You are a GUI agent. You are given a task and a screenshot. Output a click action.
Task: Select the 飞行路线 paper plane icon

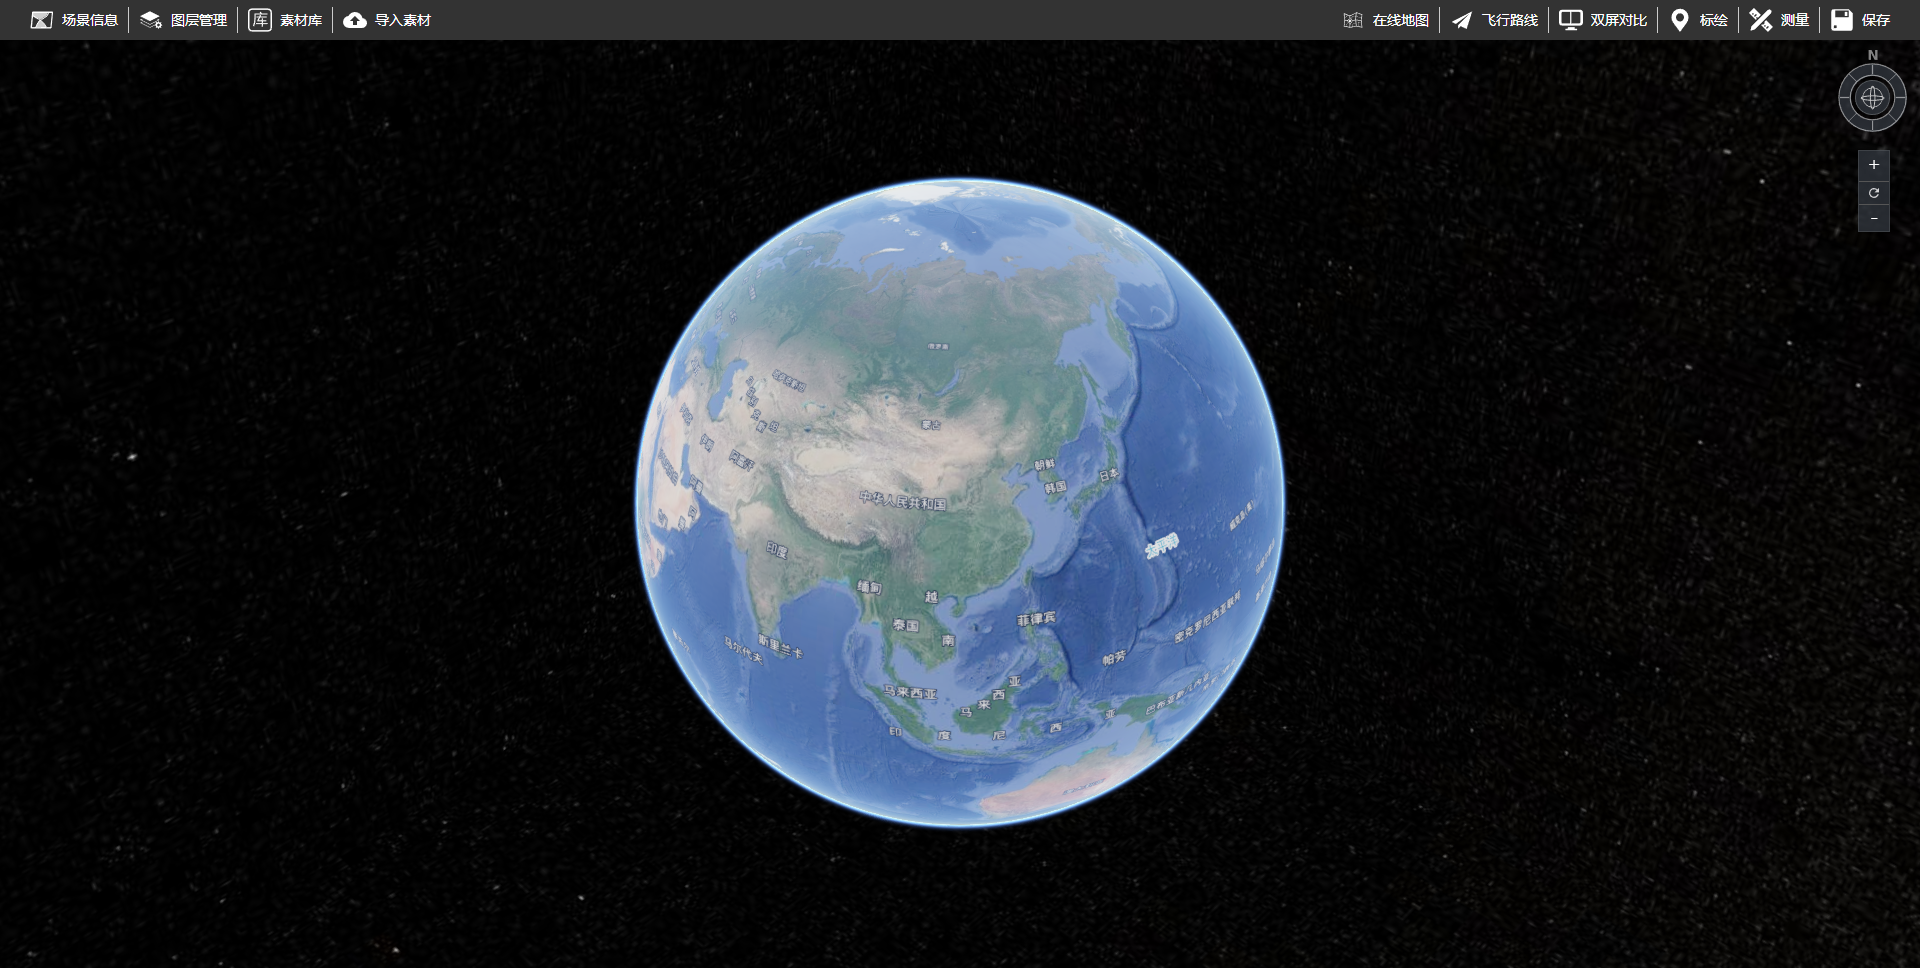pyautogui.click(x=1462, y=20)
